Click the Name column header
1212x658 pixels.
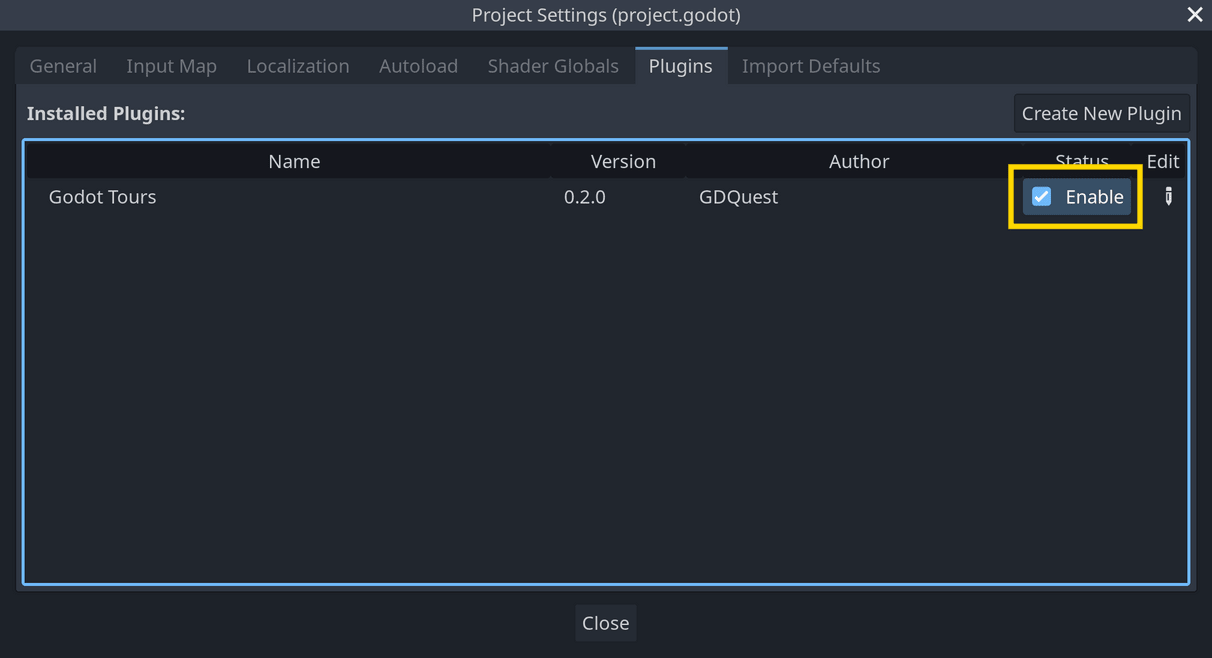(x=294, y=161)
